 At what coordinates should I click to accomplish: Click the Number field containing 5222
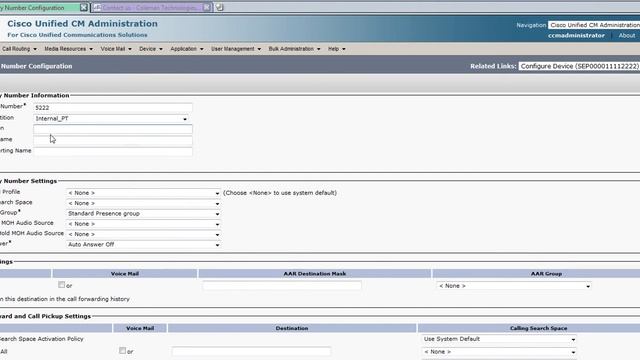click(113, 108)
